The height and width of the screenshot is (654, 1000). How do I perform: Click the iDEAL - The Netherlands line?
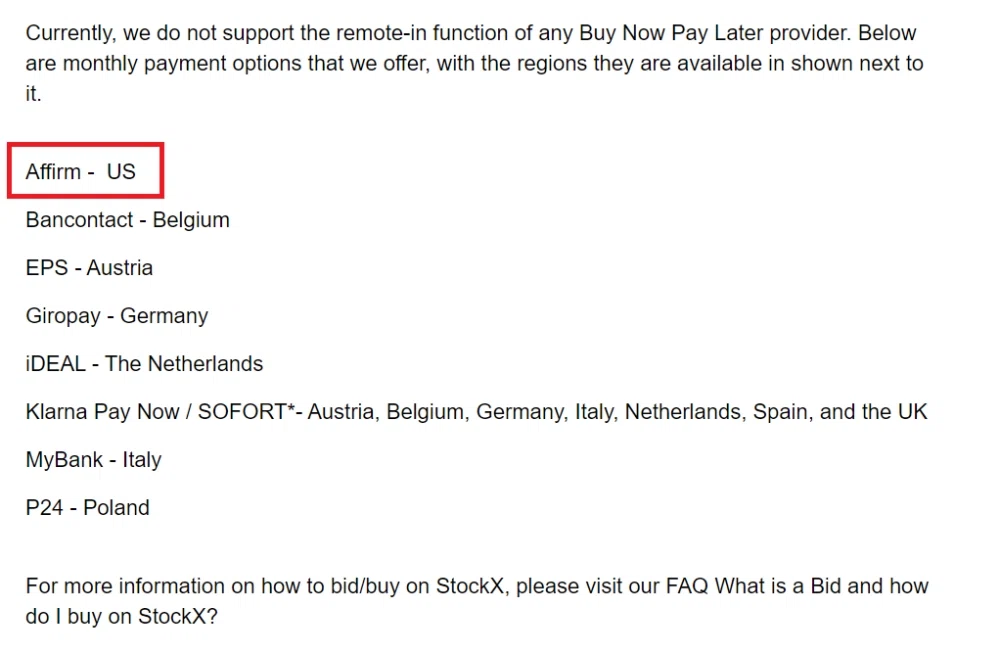coord(144,364)
